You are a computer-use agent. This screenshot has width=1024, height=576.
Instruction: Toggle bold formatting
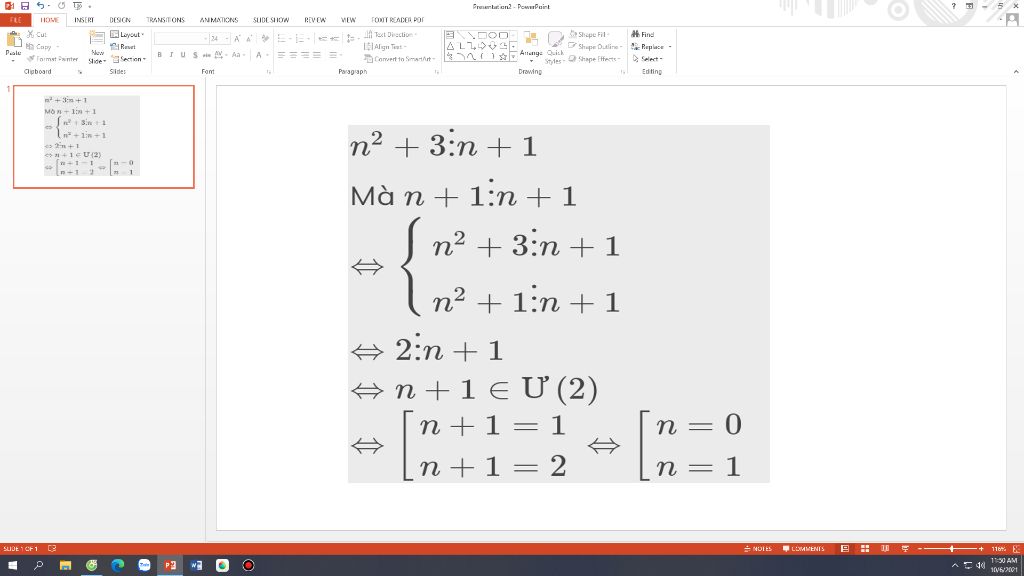coord(159,55)
